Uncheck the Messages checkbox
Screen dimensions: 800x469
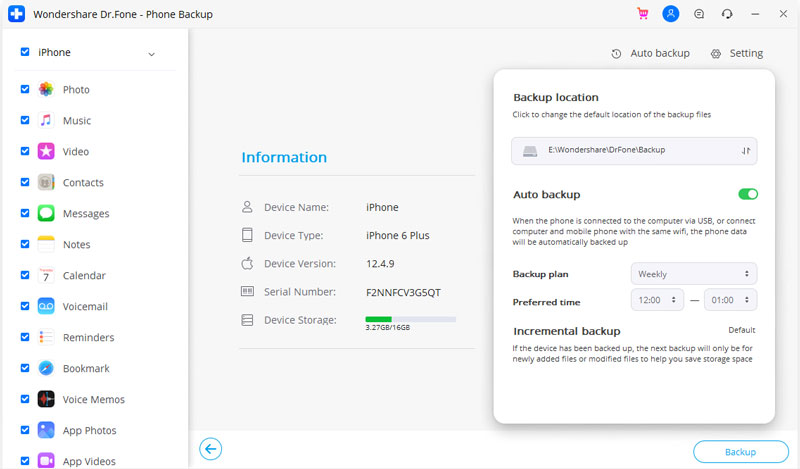24,213
